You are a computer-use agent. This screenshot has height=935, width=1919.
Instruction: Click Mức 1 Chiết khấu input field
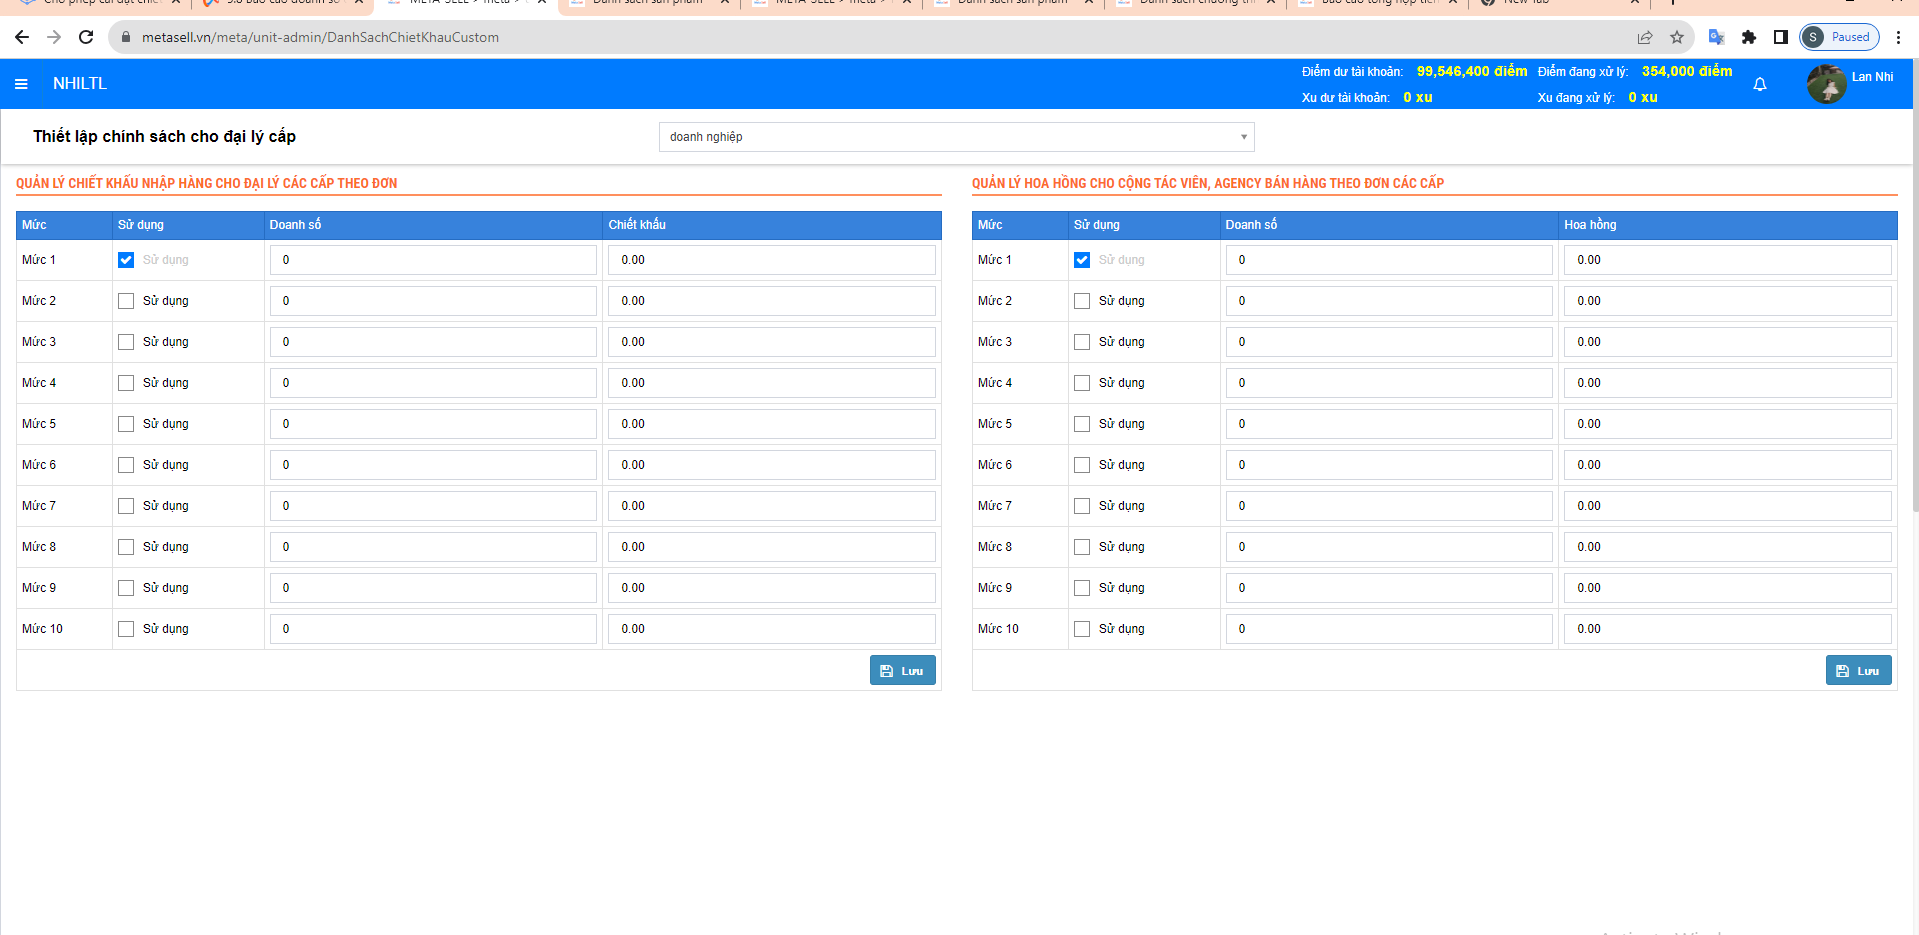pyautogui.click(x=771, y=260)
